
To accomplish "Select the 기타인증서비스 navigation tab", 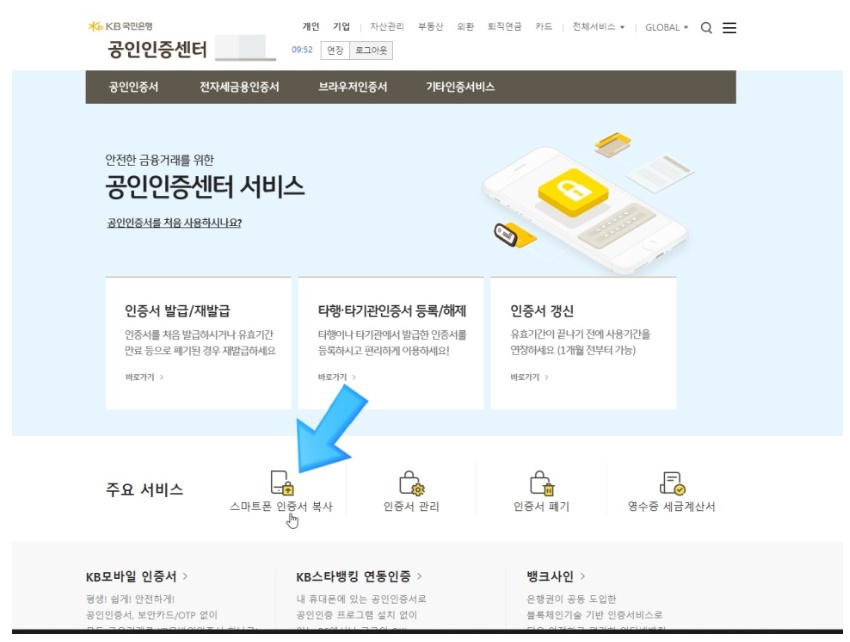I will [460, 87].
